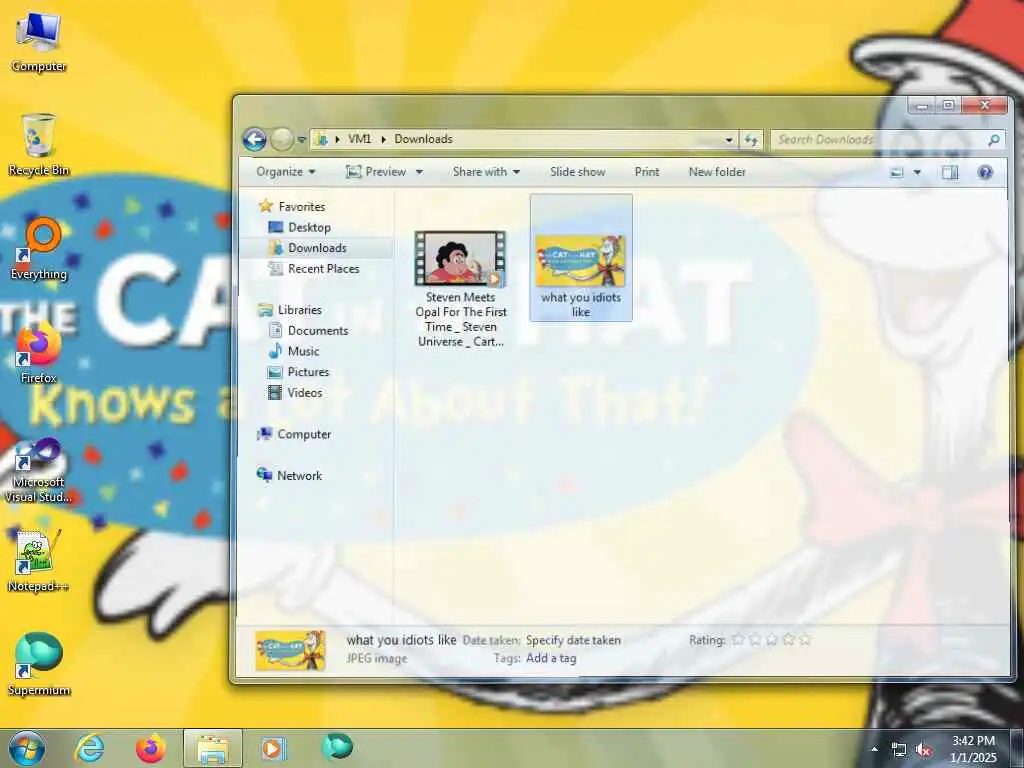Click Windows Explorer taskbar button
Image resolution: width=1024 pixels, height=768 pixels.
pos(212,748)
